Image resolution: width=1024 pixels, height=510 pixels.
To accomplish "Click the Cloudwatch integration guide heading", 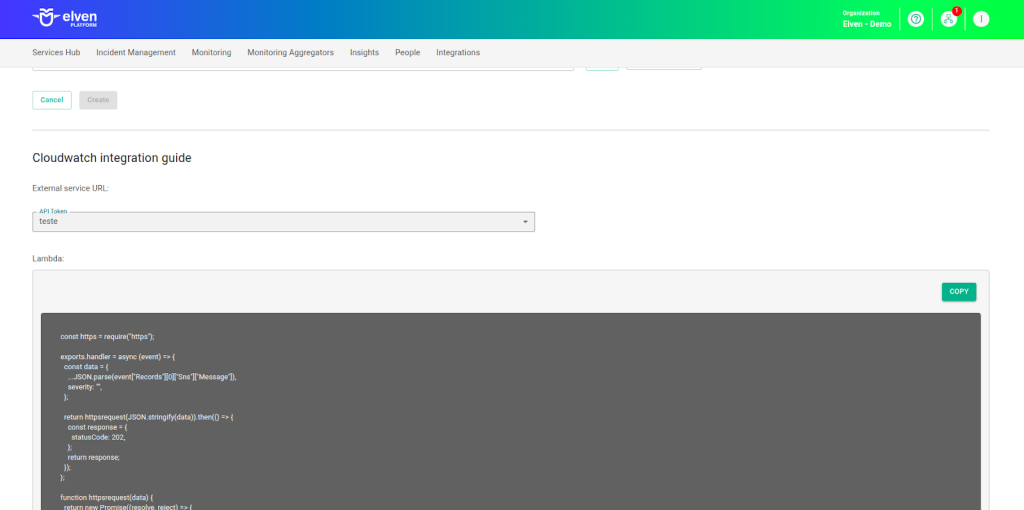I will click(111, 158).
